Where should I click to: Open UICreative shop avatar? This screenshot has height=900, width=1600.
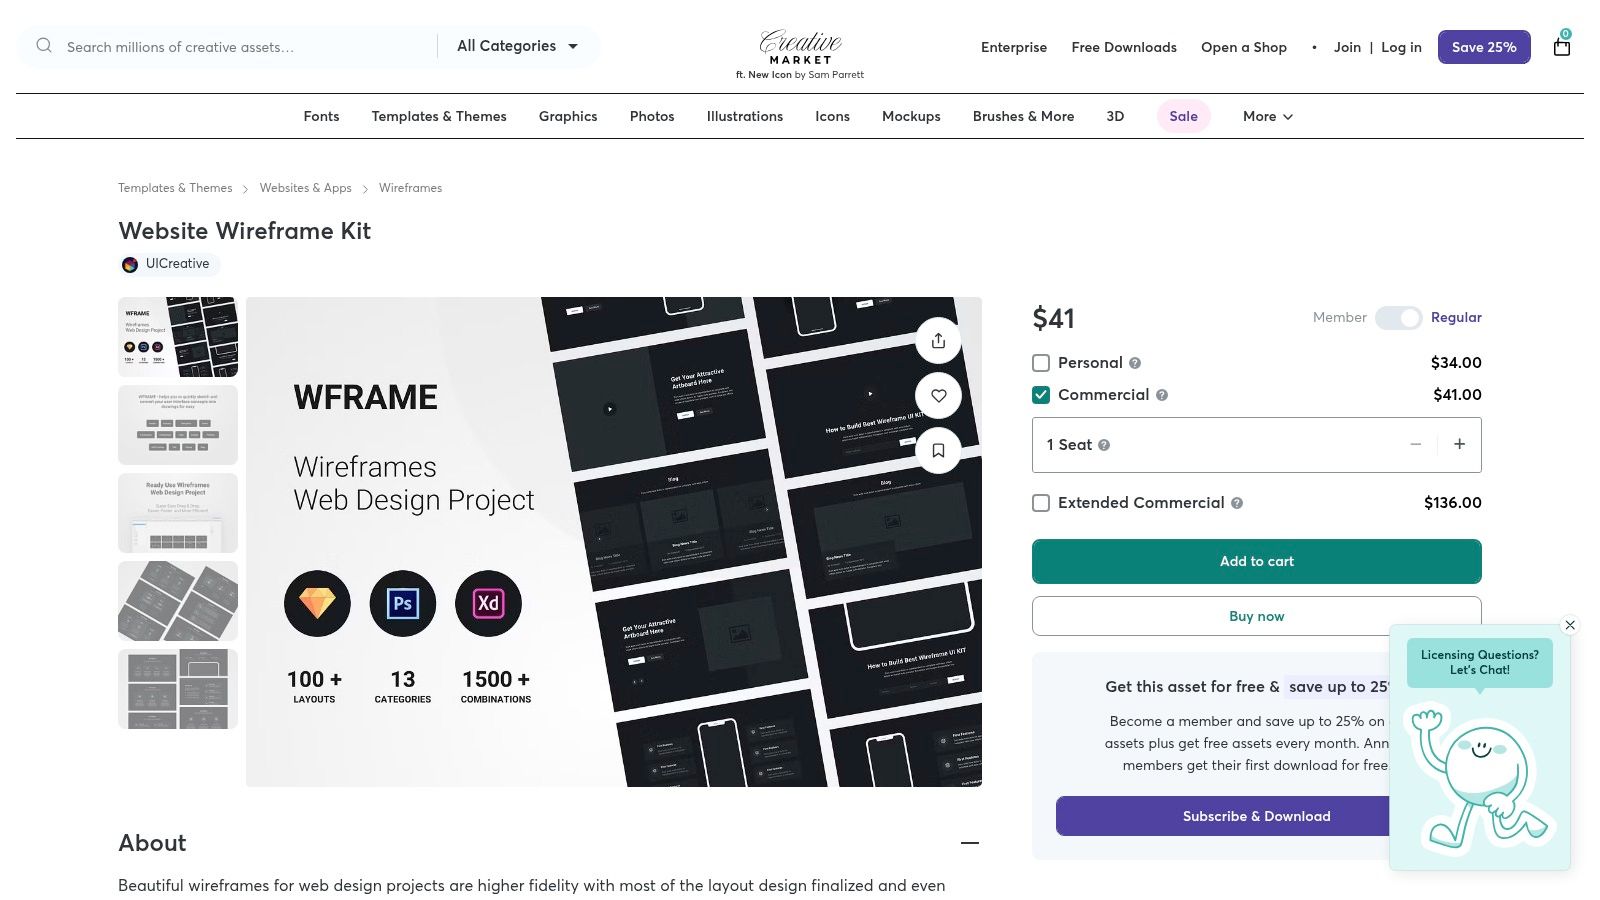(x=131, y=264)
